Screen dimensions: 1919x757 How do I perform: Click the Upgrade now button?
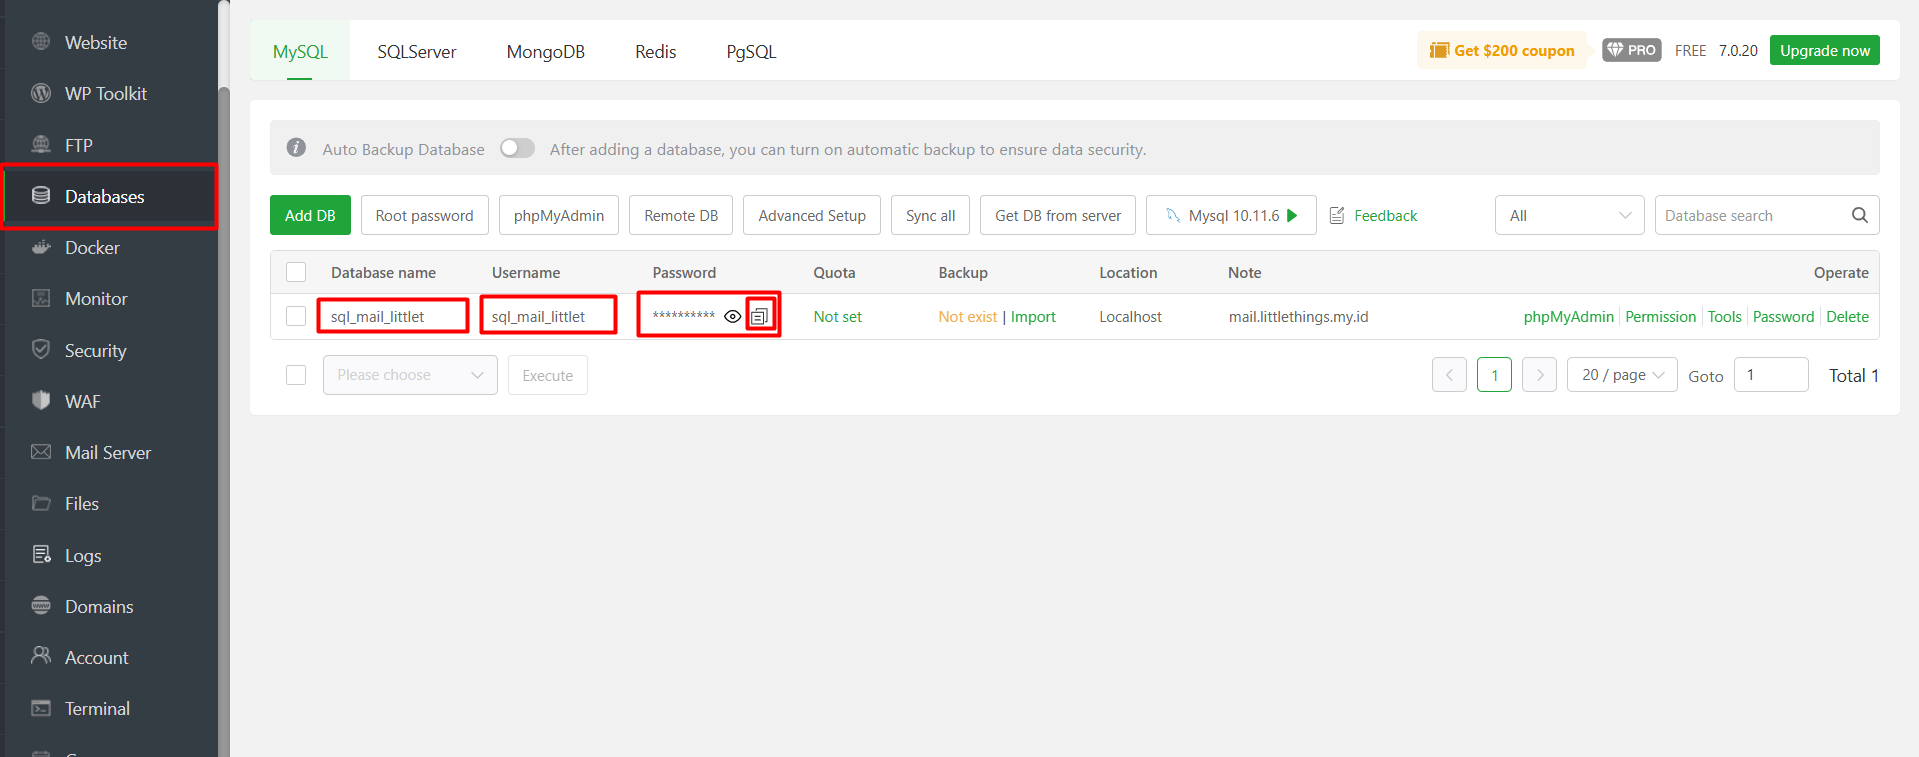[1824, 50]
